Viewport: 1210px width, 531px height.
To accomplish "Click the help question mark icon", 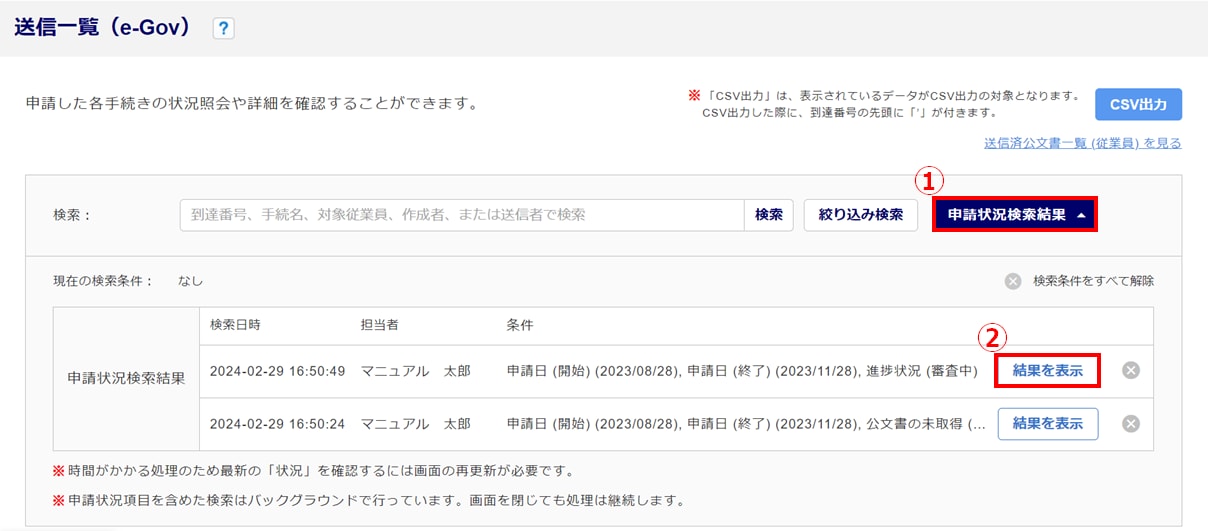I will pos(223,29).
